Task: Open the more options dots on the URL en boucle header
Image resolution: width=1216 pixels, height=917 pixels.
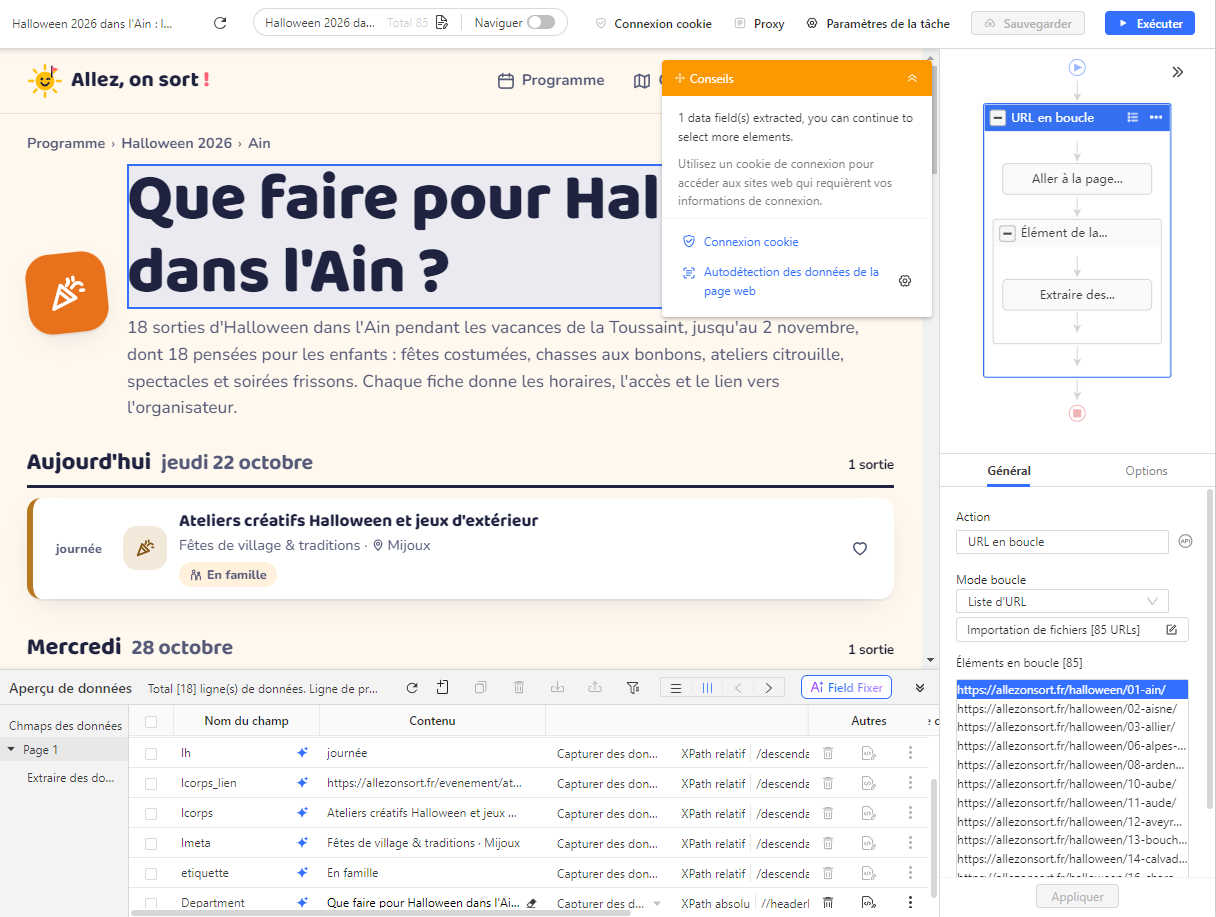Action: (x=1156, y=117)
